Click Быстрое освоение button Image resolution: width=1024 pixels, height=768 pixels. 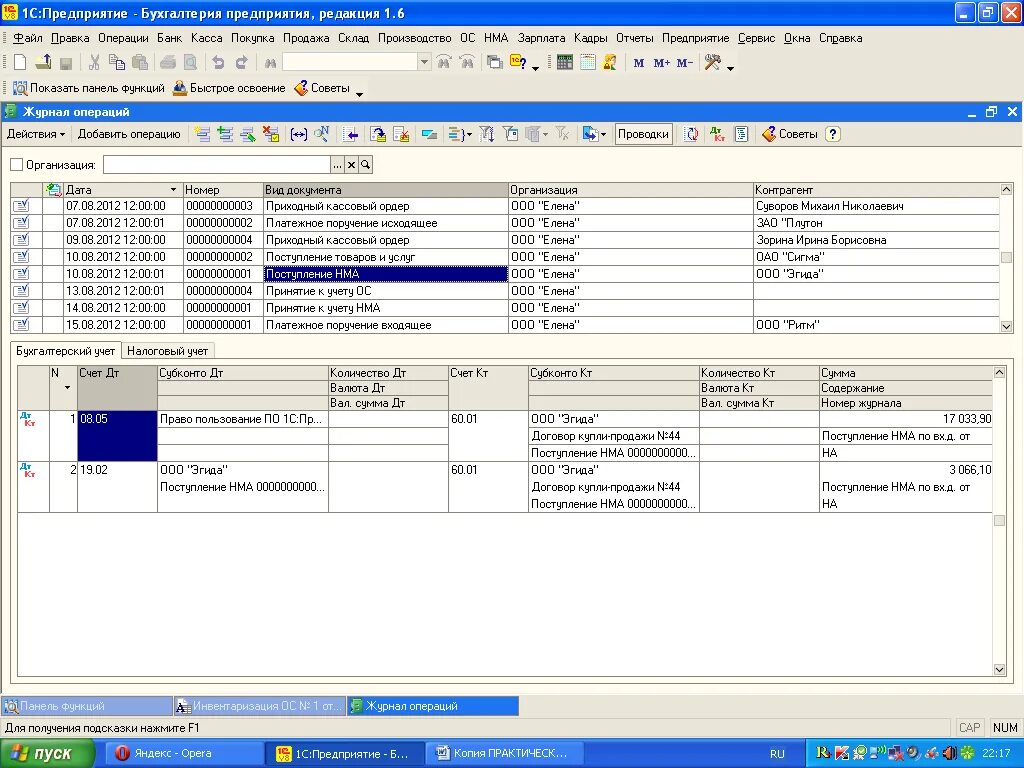229,88
